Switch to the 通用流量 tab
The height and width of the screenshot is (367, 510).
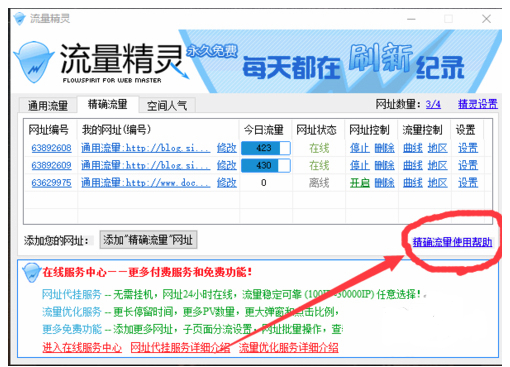pos(48,105)
